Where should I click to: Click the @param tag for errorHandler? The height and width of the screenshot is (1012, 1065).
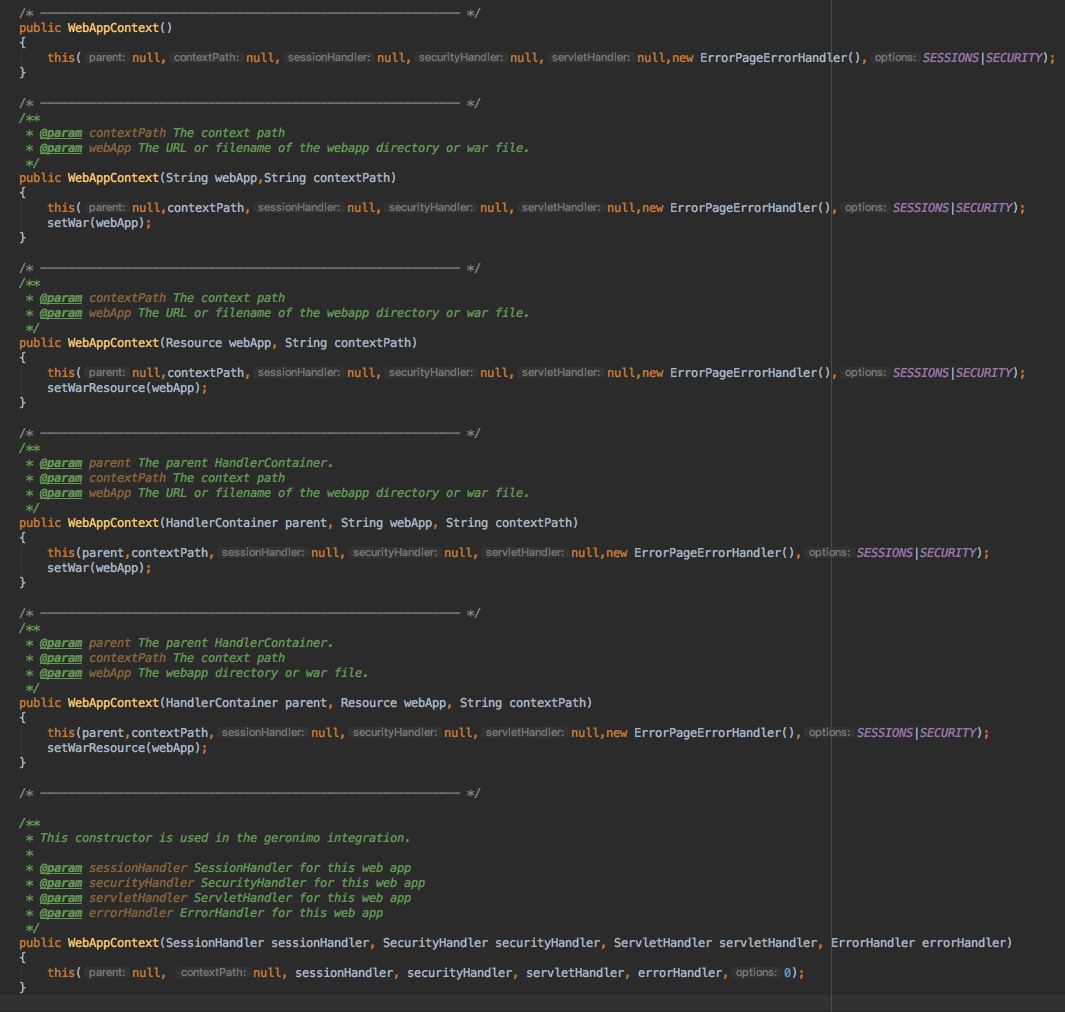(61, 913)
